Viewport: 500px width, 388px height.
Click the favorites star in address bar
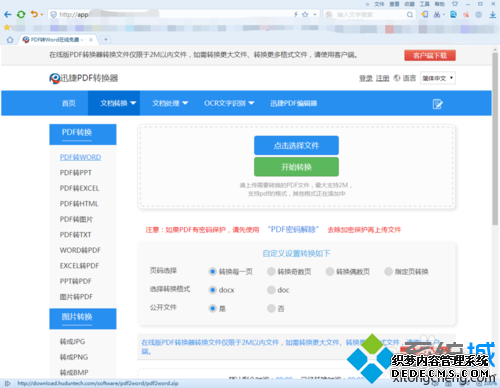point(305,14)
